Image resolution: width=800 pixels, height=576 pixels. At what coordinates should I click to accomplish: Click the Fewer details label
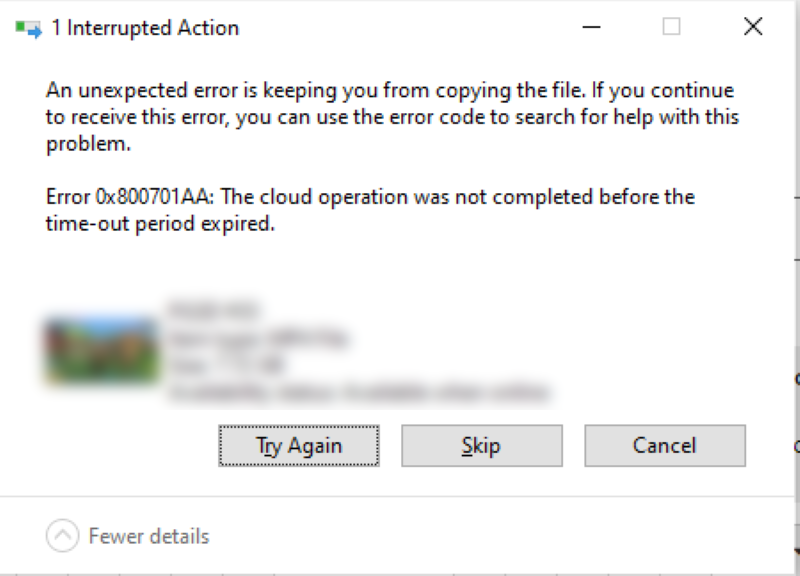149,536
